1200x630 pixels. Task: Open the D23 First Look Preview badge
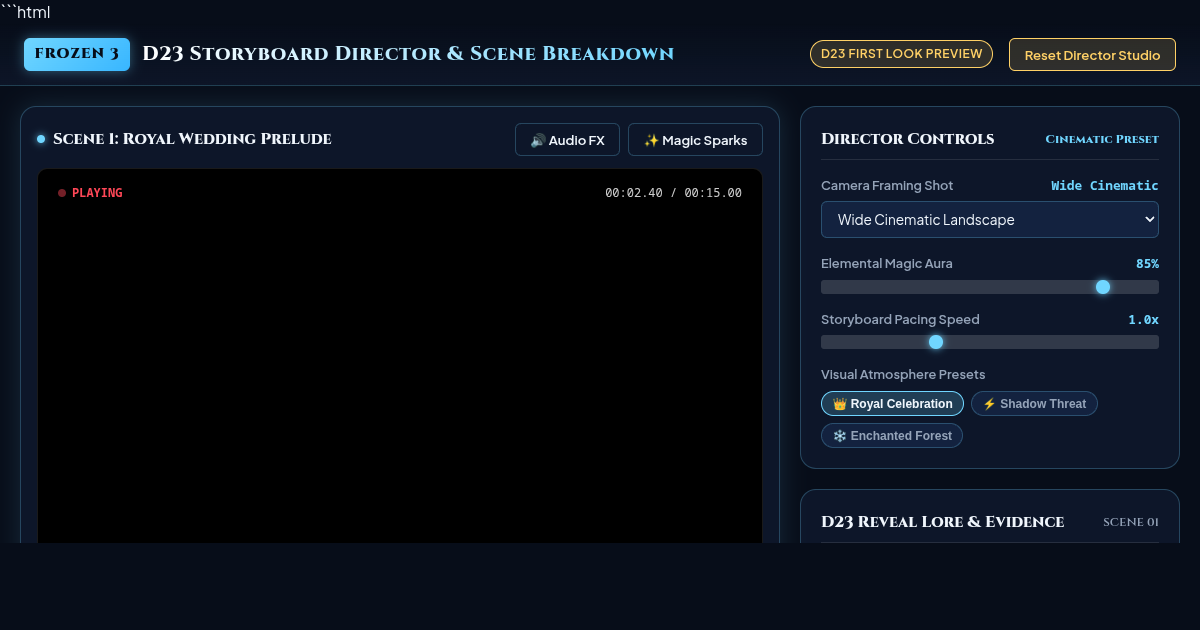coord(901,54)
